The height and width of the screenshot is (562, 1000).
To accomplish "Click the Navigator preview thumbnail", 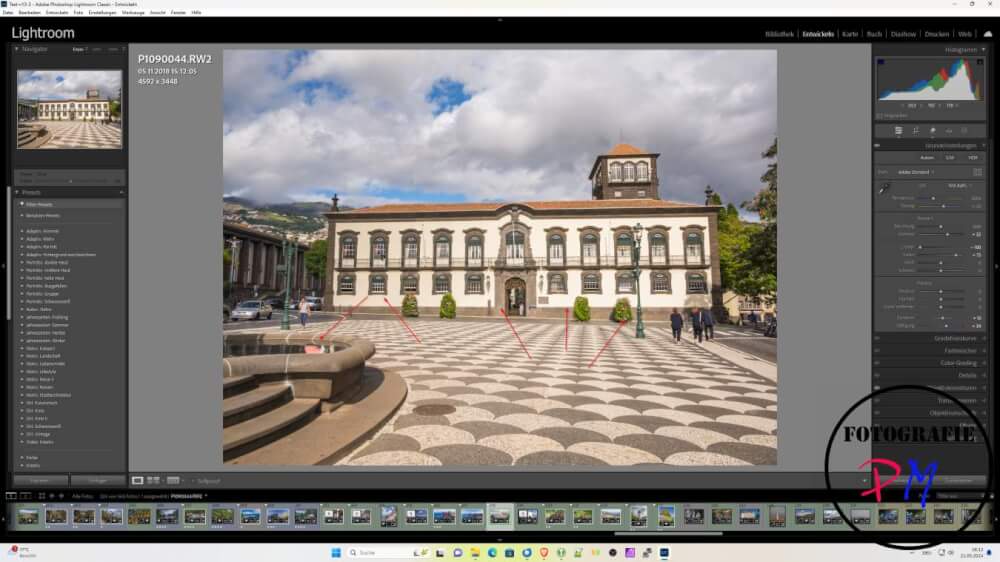I will pos(70,109).
